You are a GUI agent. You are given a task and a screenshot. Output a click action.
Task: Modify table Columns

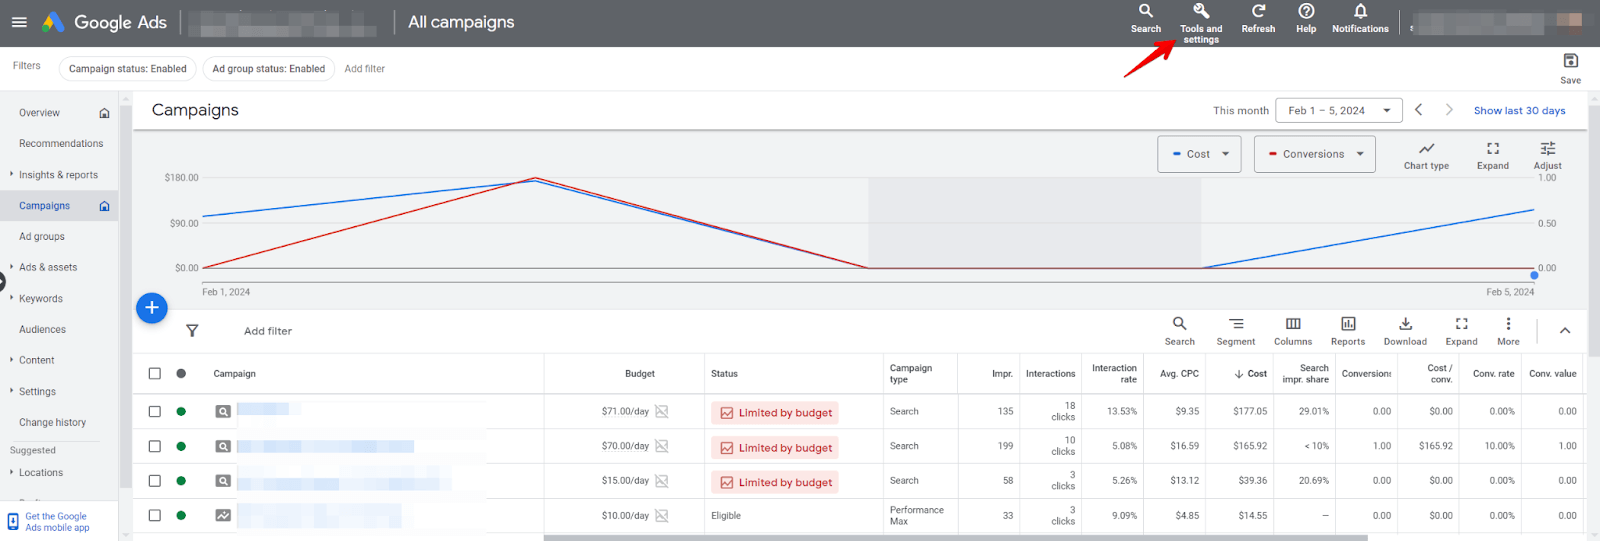pyautogui.click(x=1293, y=331)
